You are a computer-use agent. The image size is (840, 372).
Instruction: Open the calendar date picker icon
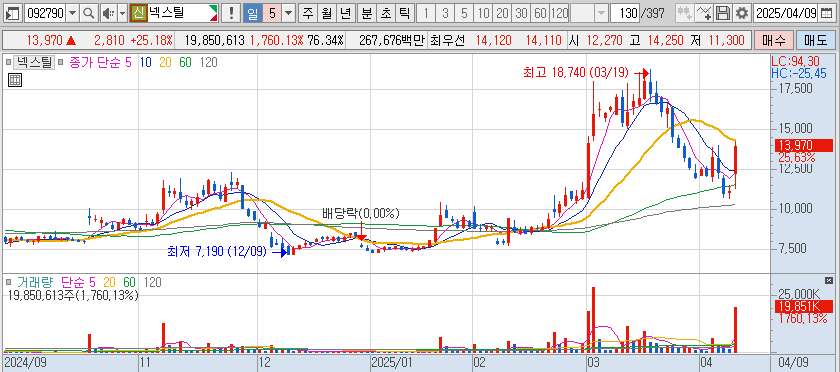click(x=827, y=13)
